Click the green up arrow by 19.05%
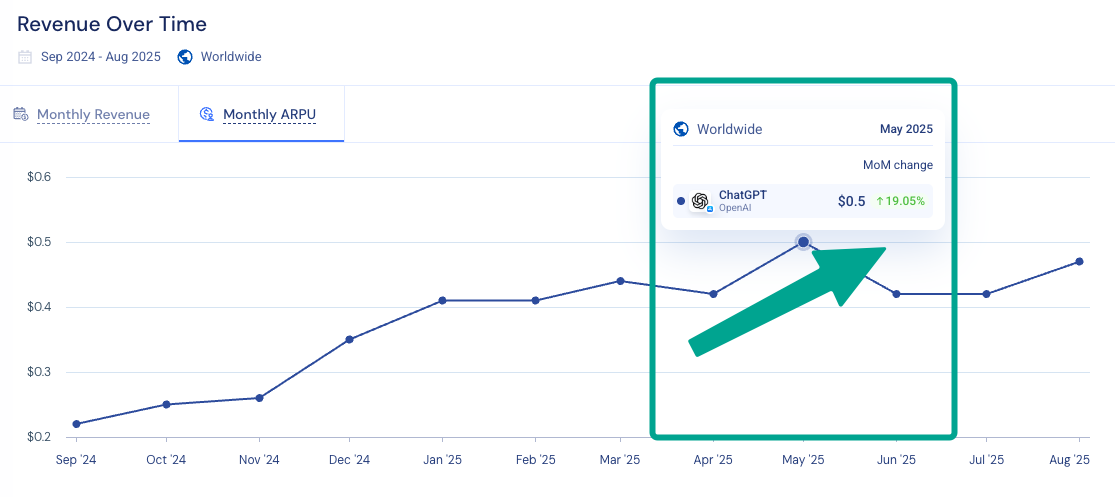The image size is (1115, 497). 880,201
